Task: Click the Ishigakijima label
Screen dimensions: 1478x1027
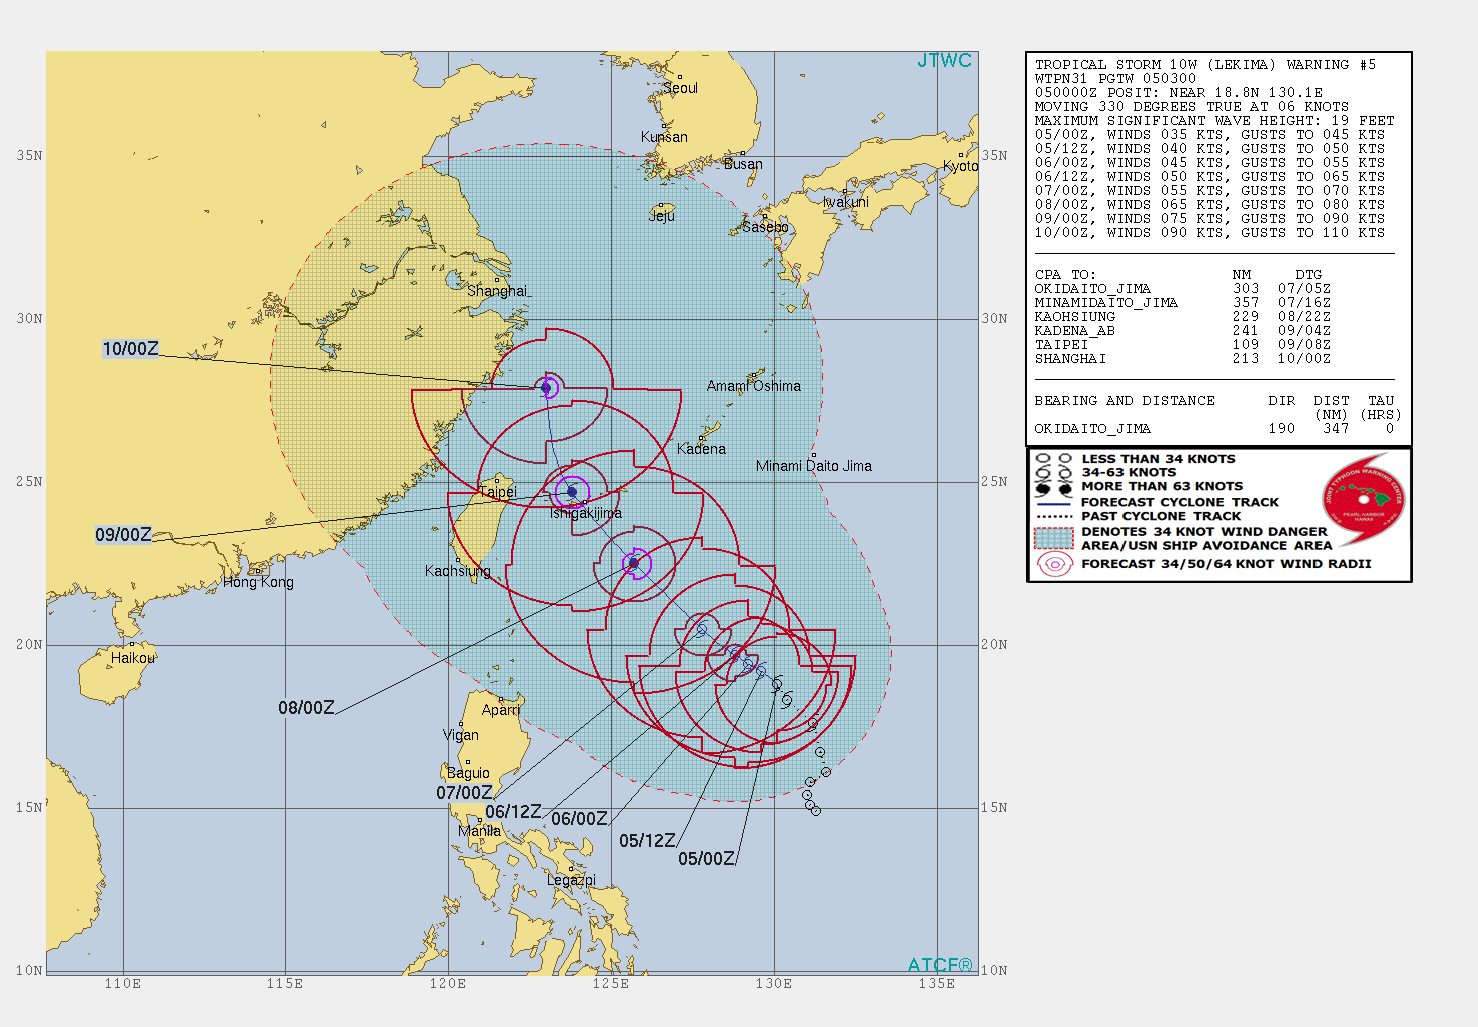Action: pyautogui.click(x=586, y=513)
